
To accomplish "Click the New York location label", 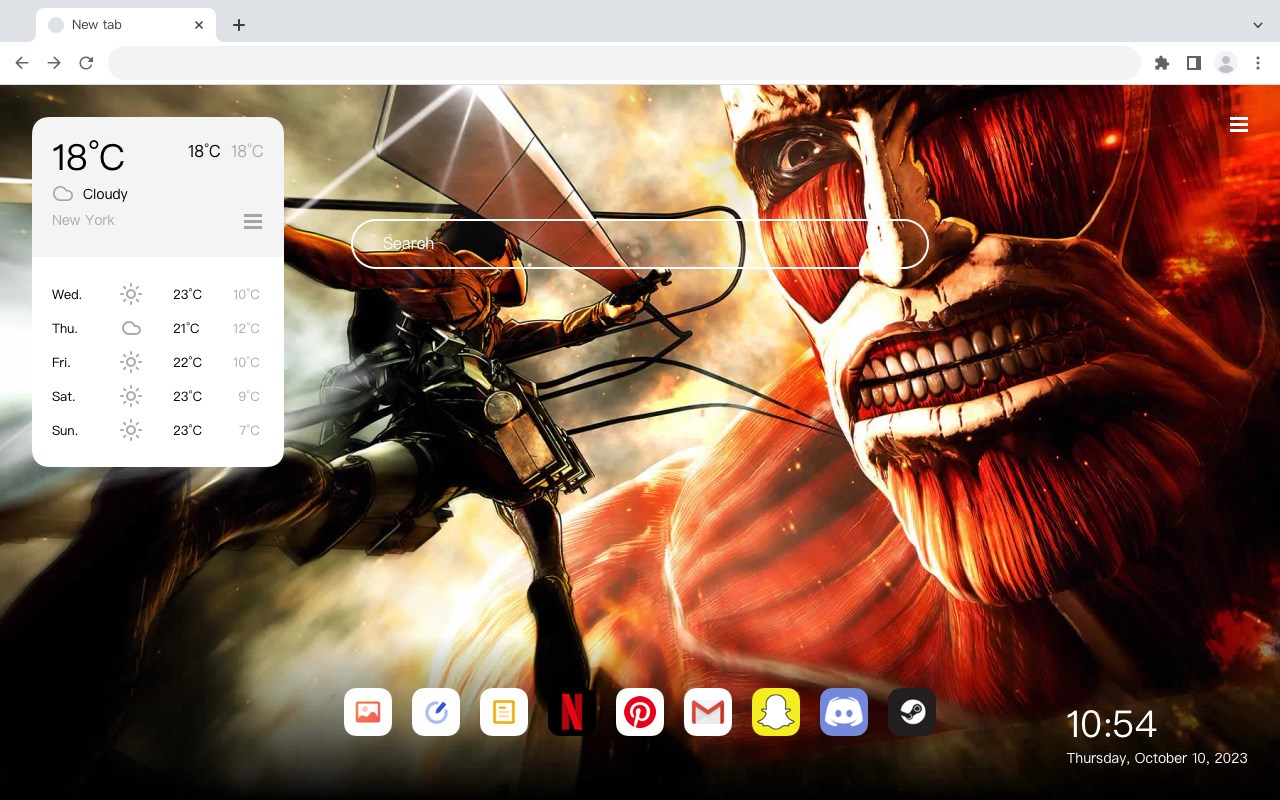I will coord(83,220).
